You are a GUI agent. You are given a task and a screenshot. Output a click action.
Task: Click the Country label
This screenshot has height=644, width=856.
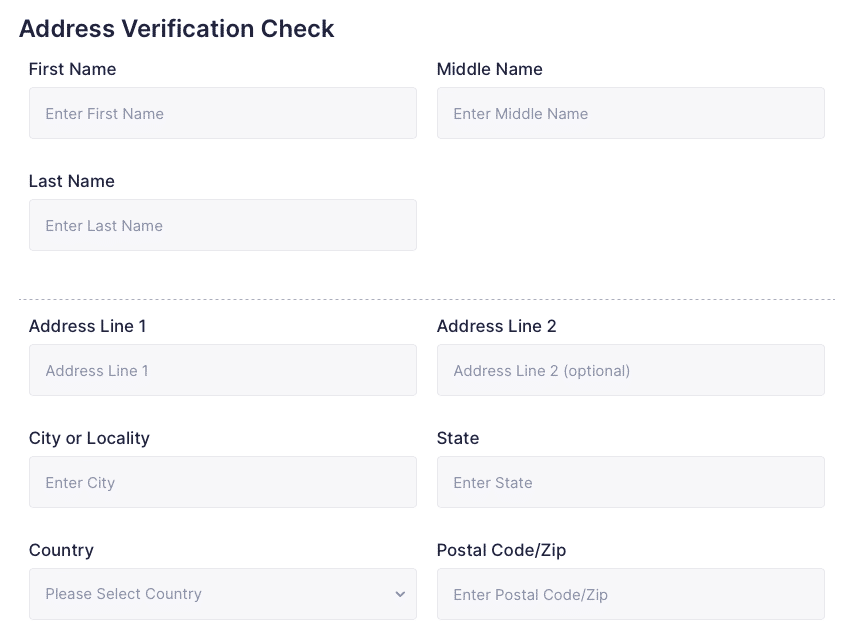61,550
